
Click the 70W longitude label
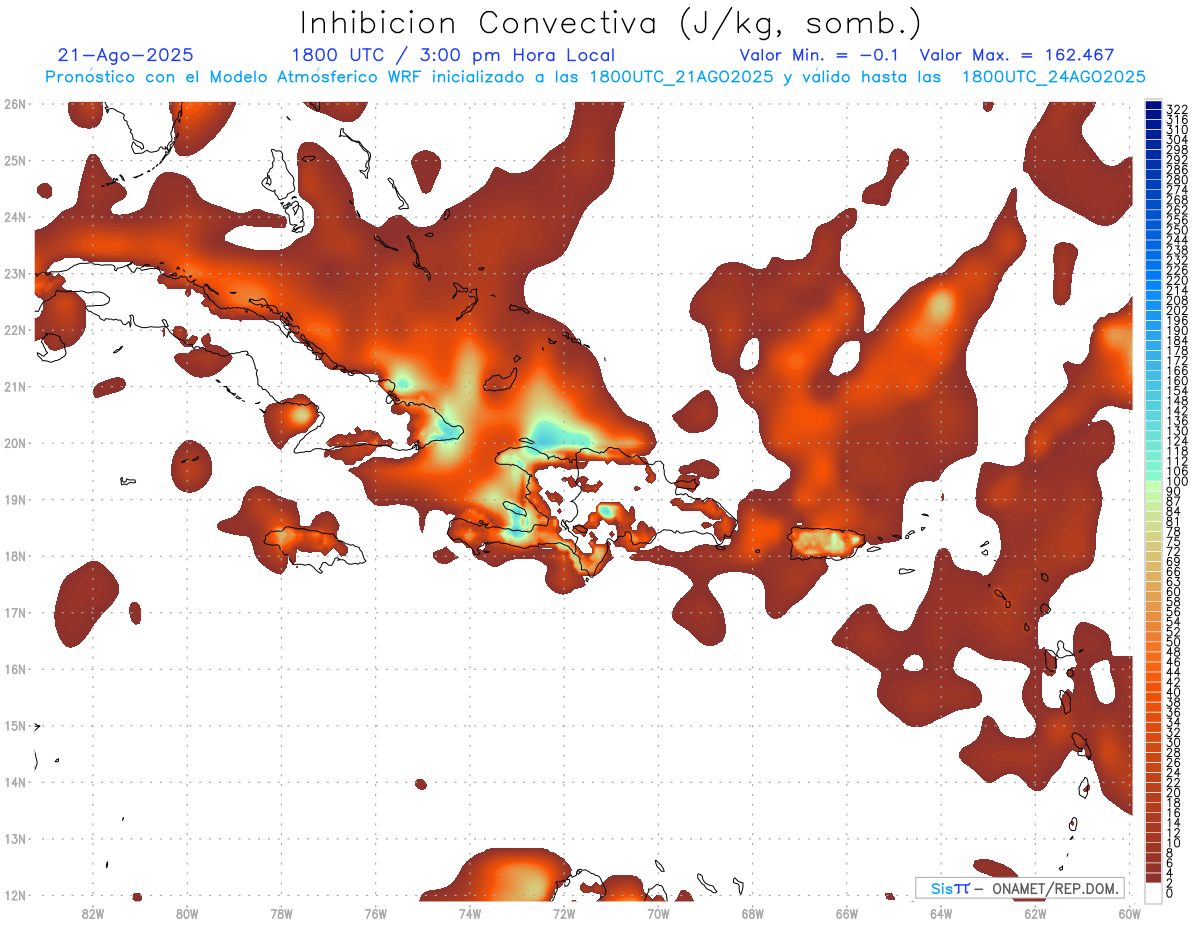658,913
